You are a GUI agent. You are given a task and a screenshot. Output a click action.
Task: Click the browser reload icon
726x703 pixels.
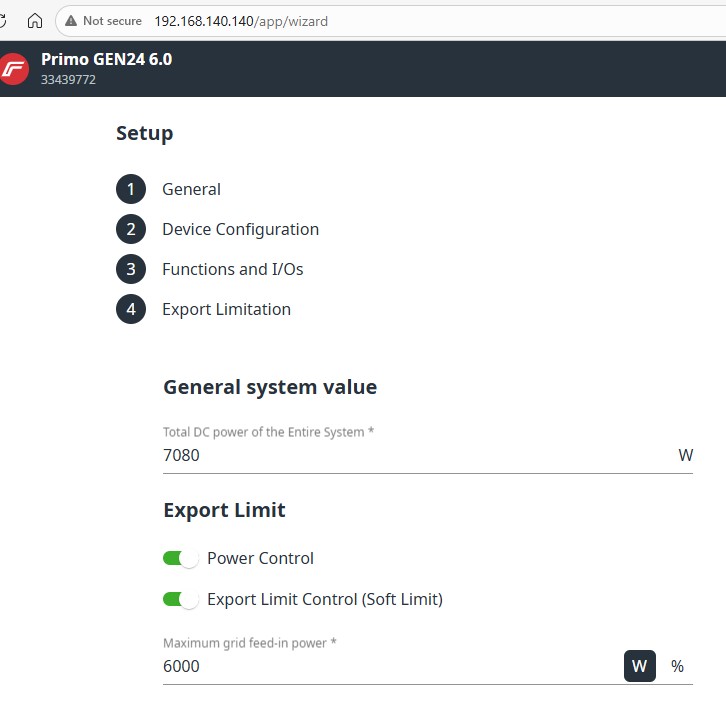5,20
